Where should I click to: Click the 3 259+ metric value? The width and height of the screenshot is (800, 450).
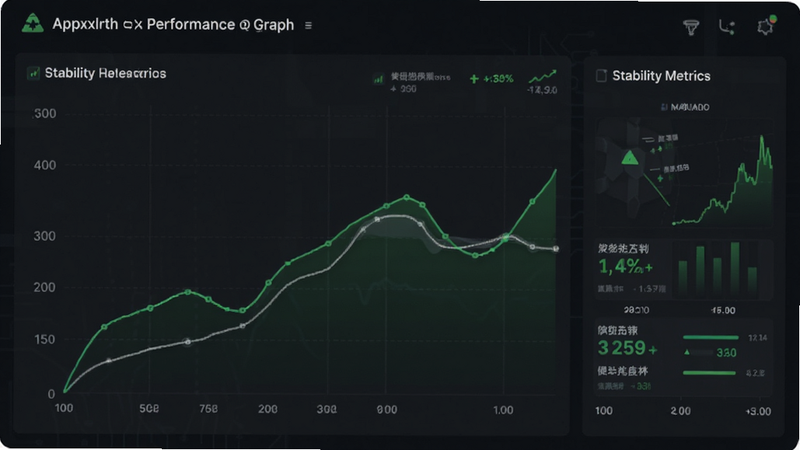coord(627,348)
